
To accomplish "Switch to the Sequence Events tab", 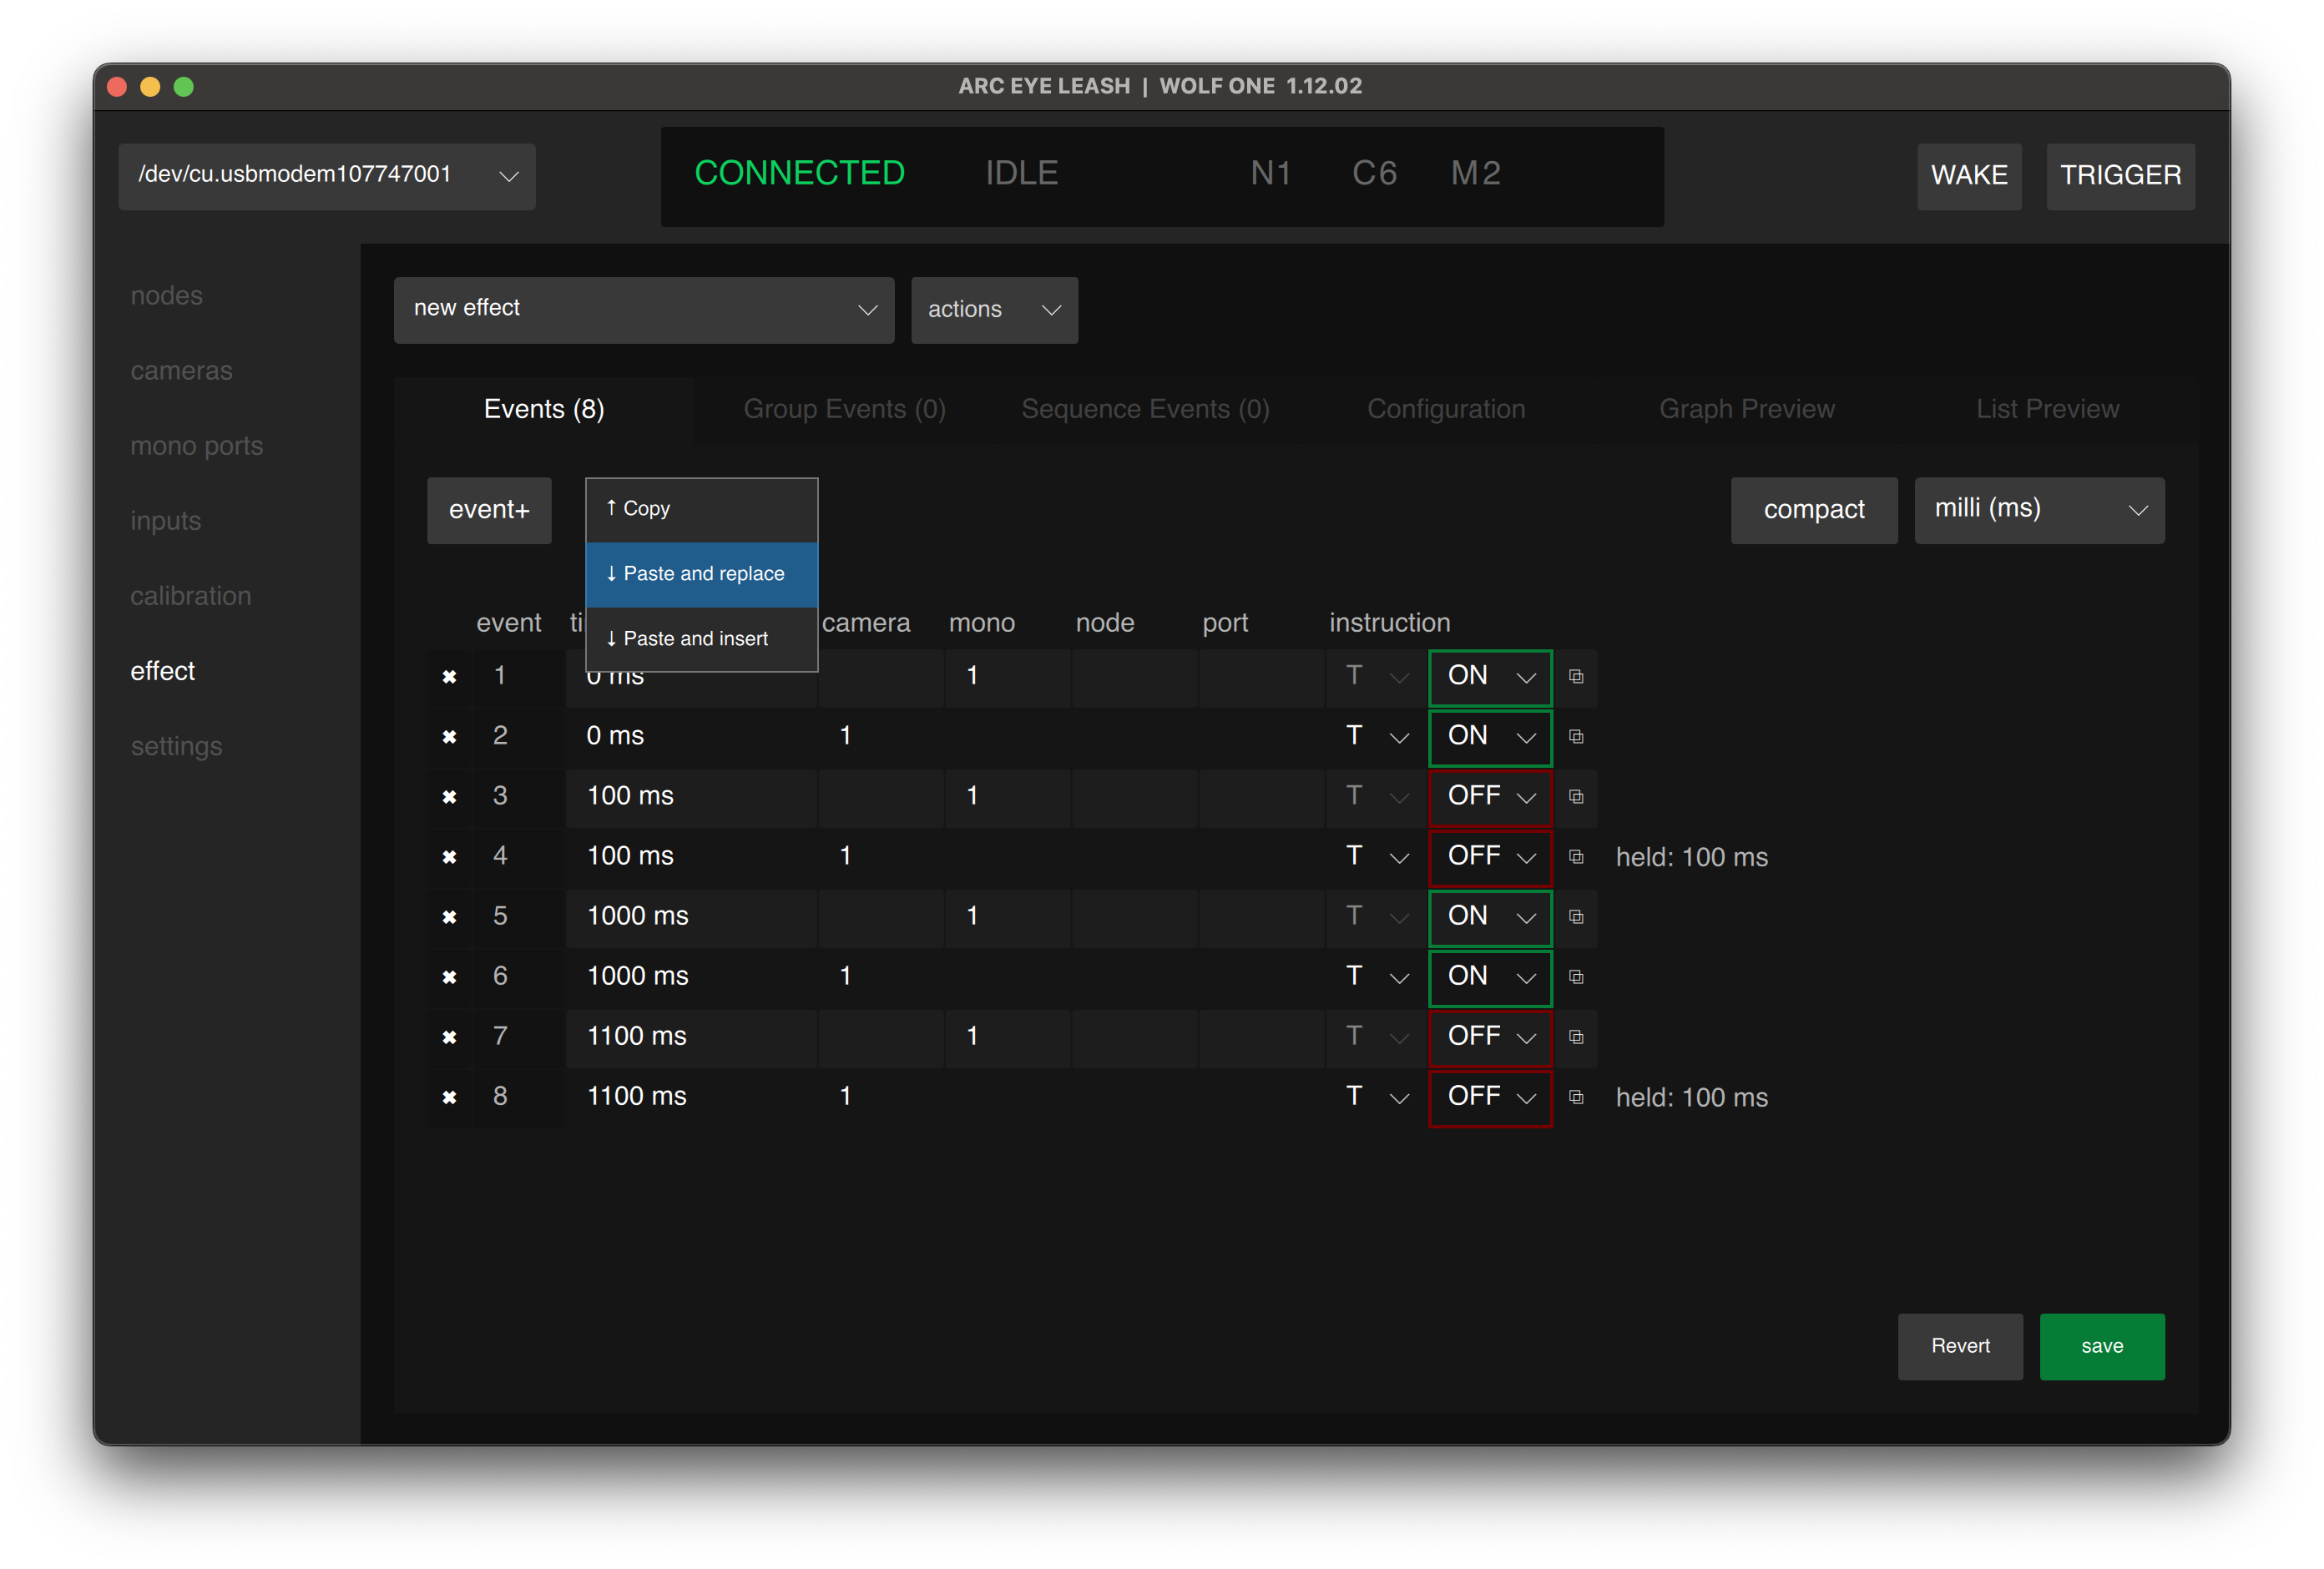I will tap(1144, 408).
